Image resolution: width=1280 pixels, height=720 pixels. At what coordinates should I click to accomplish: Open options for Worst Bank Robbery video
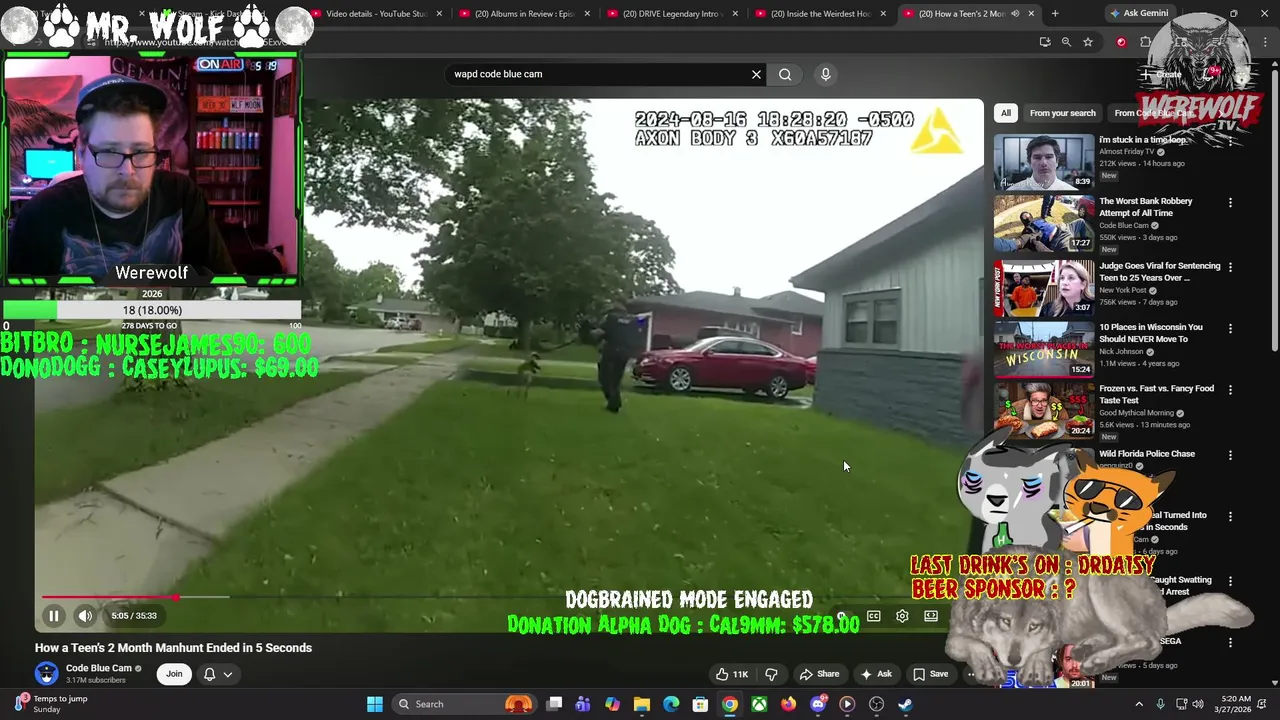pyautogui.click(x=1230, y=202)
